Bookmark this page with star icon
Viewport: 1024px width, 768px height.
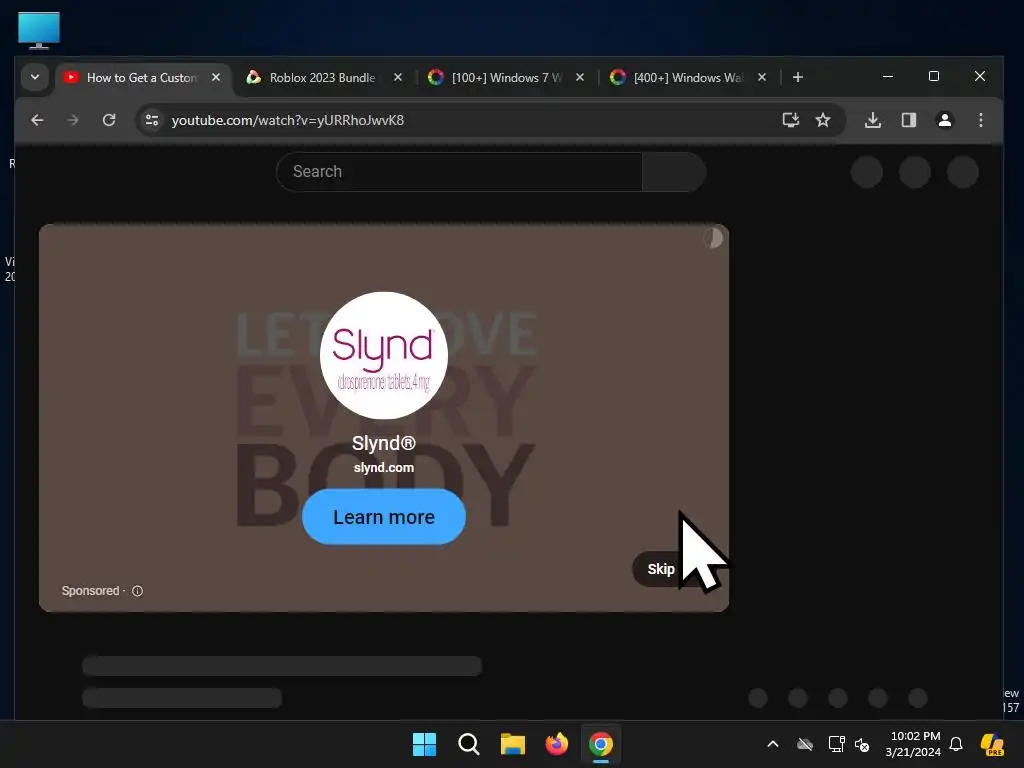(x=823, y=120)
